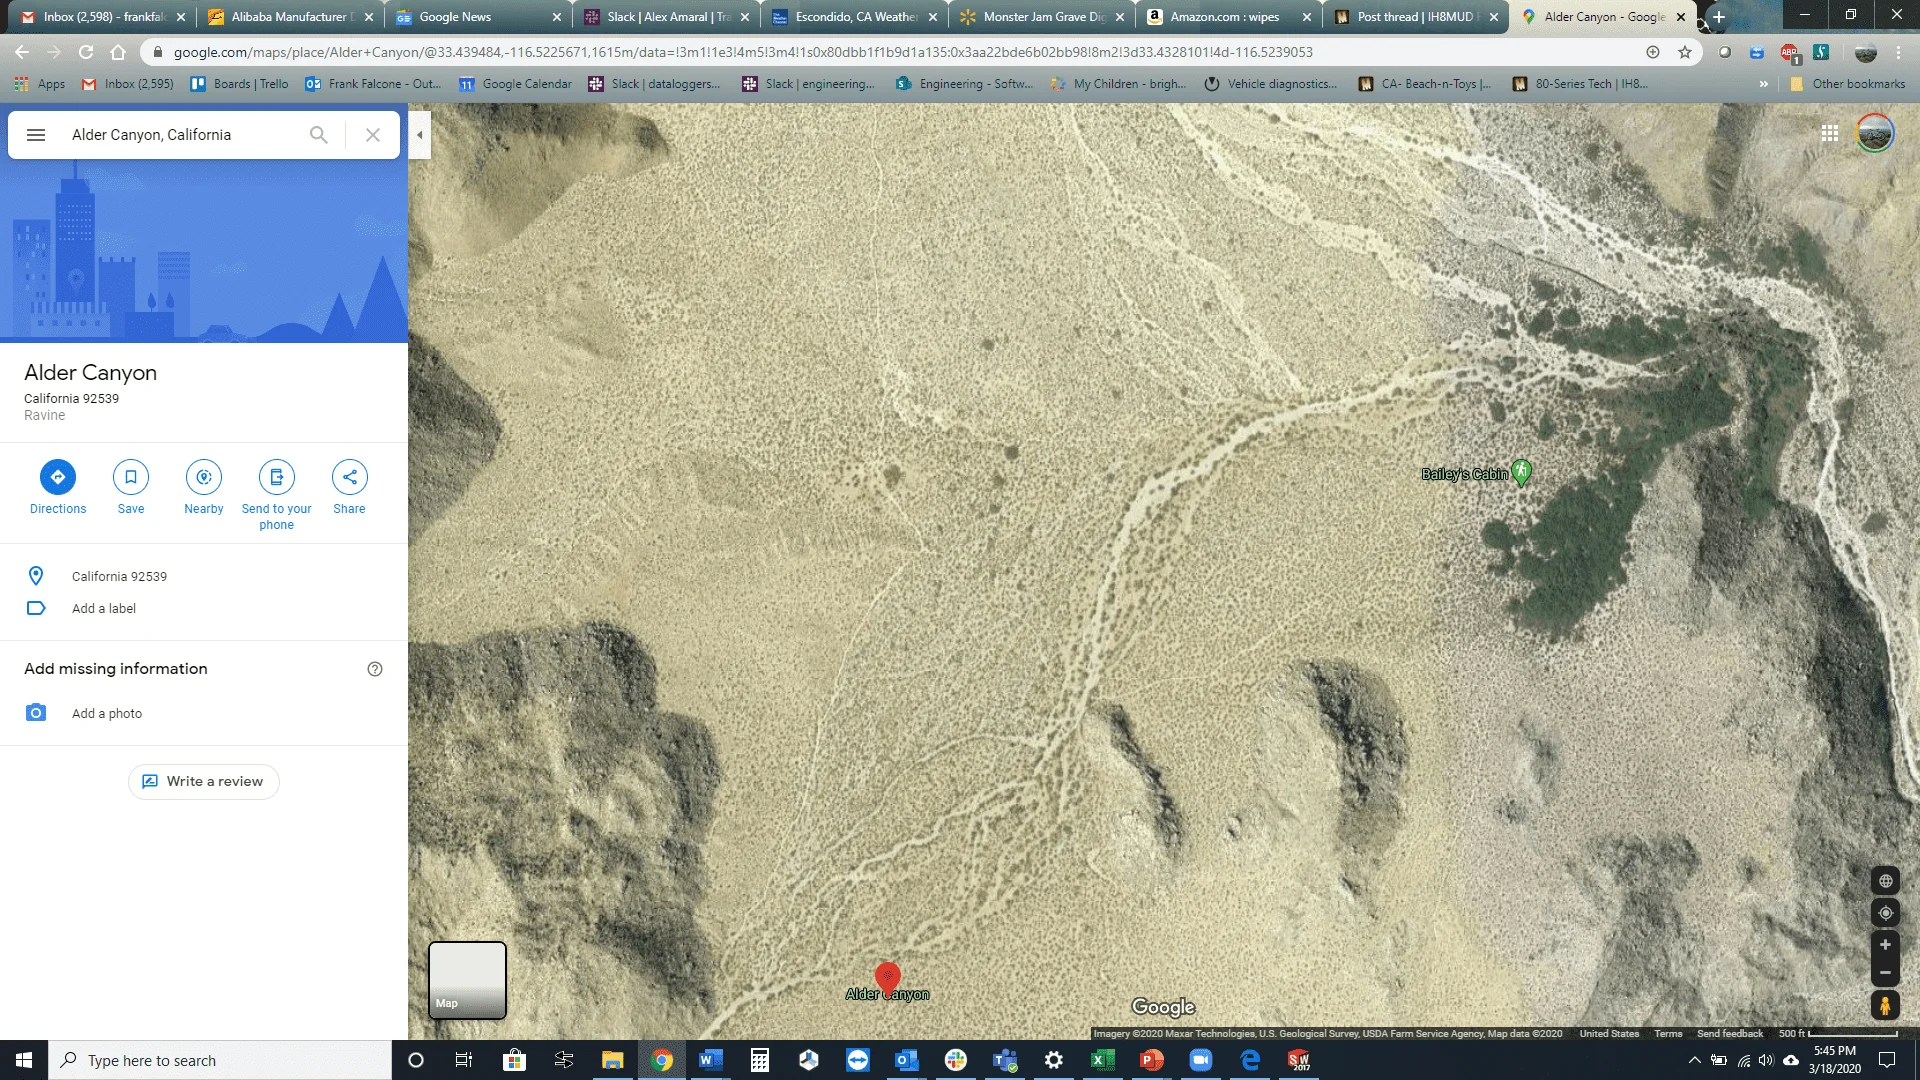Open the map Terms link
The width and height of the screenshot is (1920, 1080).
(1668, 1034)
